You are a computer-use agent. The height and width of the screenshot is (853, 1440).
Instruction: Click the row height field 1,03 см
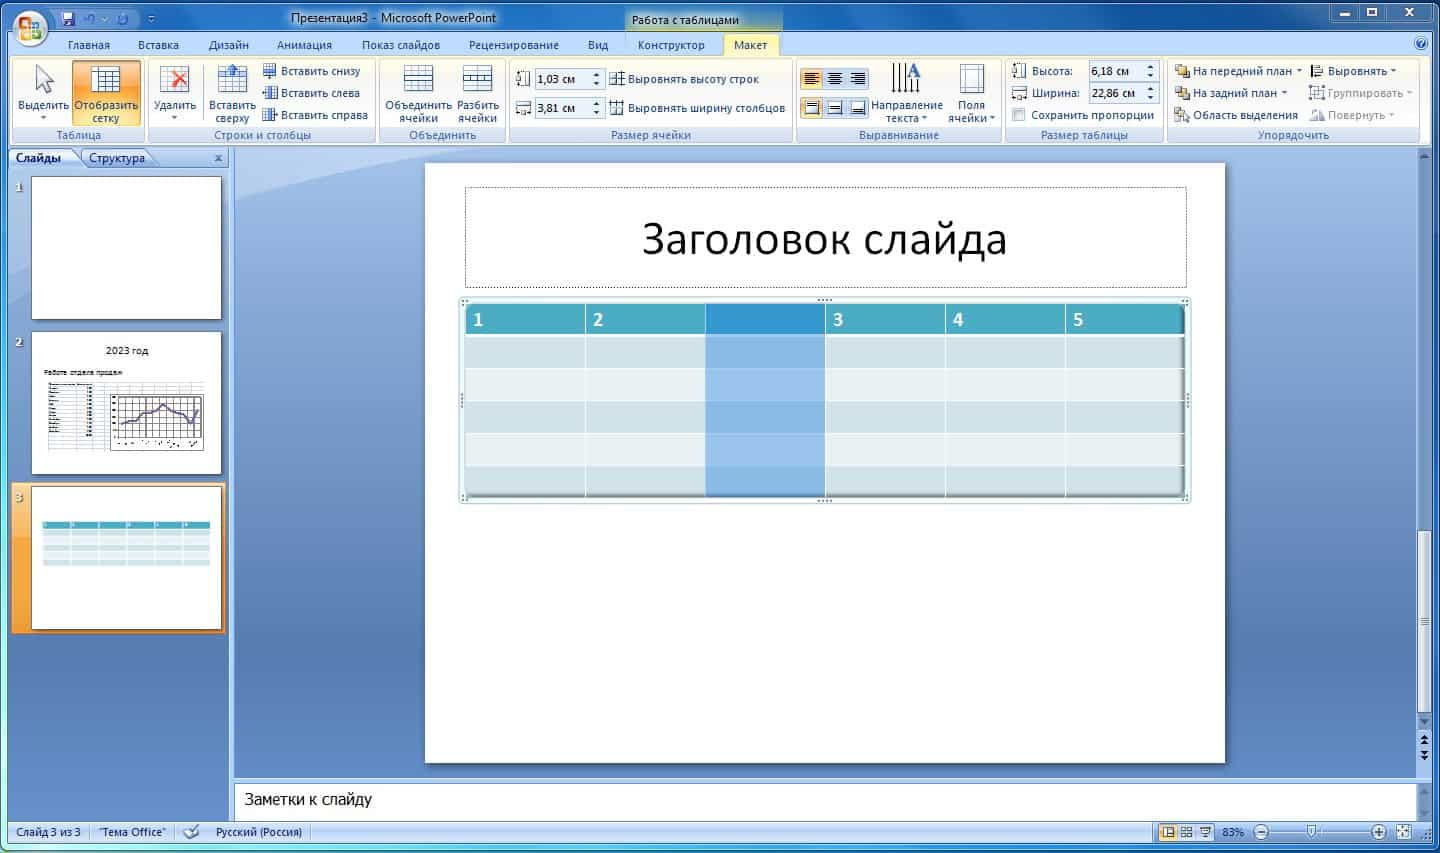(562, 79)
